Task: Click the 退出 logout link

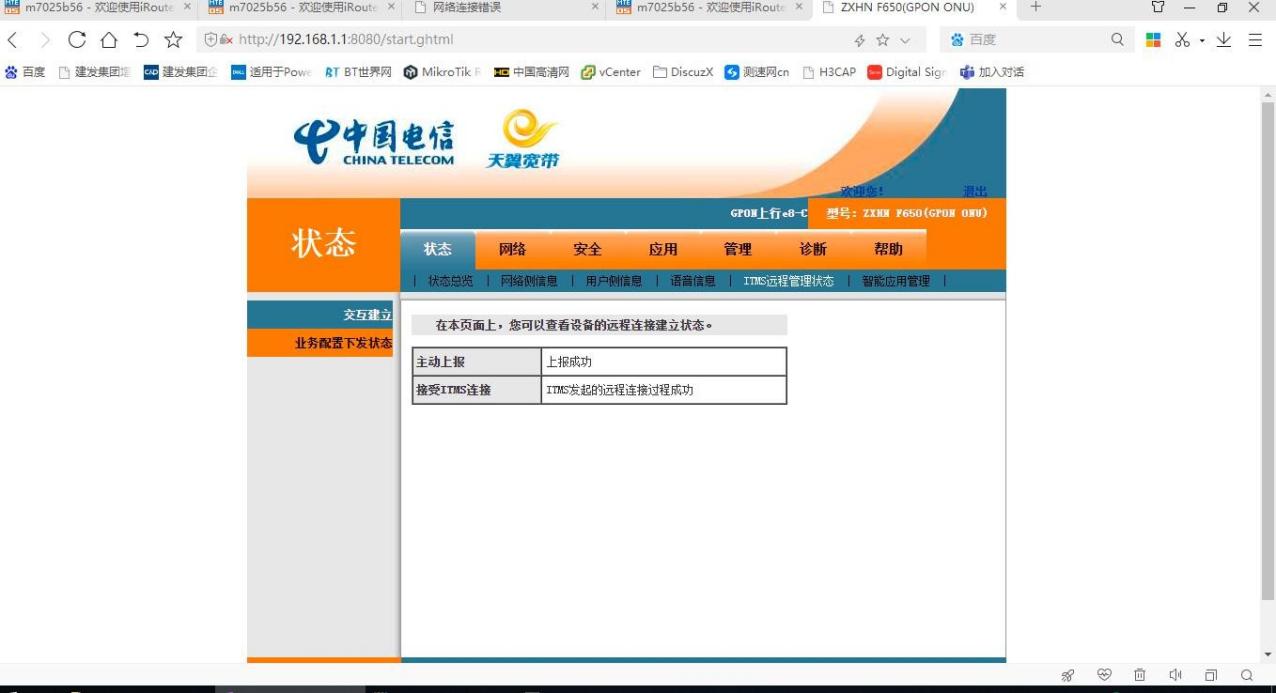Action: click(x=974, y=191)
